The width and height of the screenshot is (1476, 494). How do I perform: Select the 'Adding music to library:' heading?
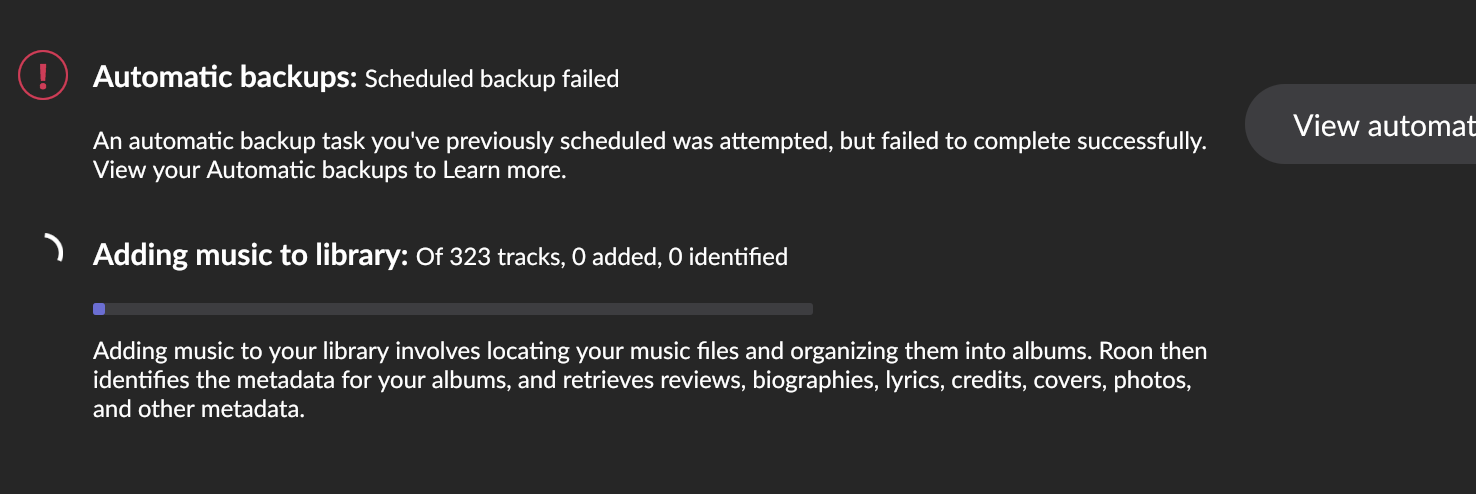tap(251, 256)
